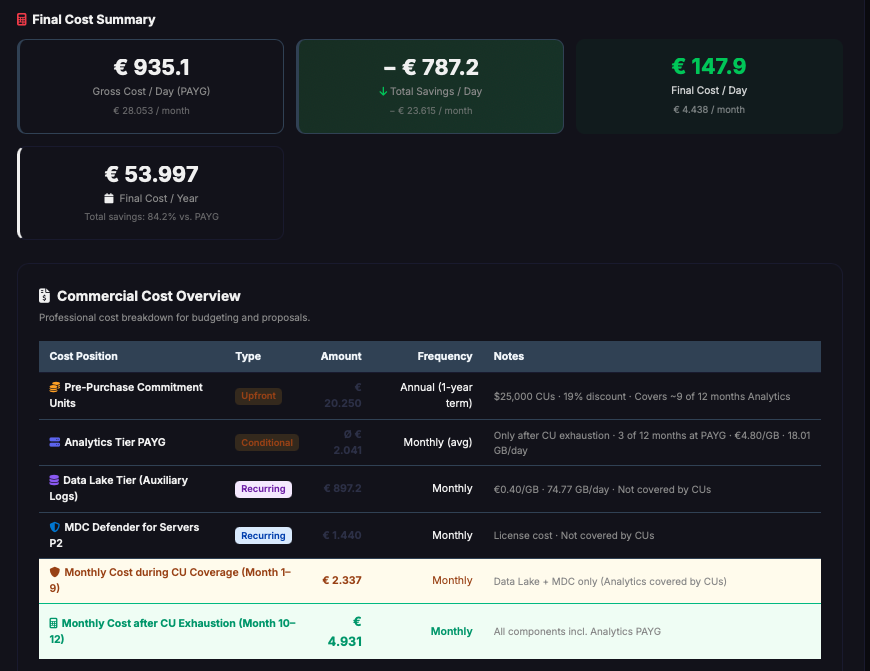Click the Recurring badge on the MDC Defender row

click(x=262, y=535)
